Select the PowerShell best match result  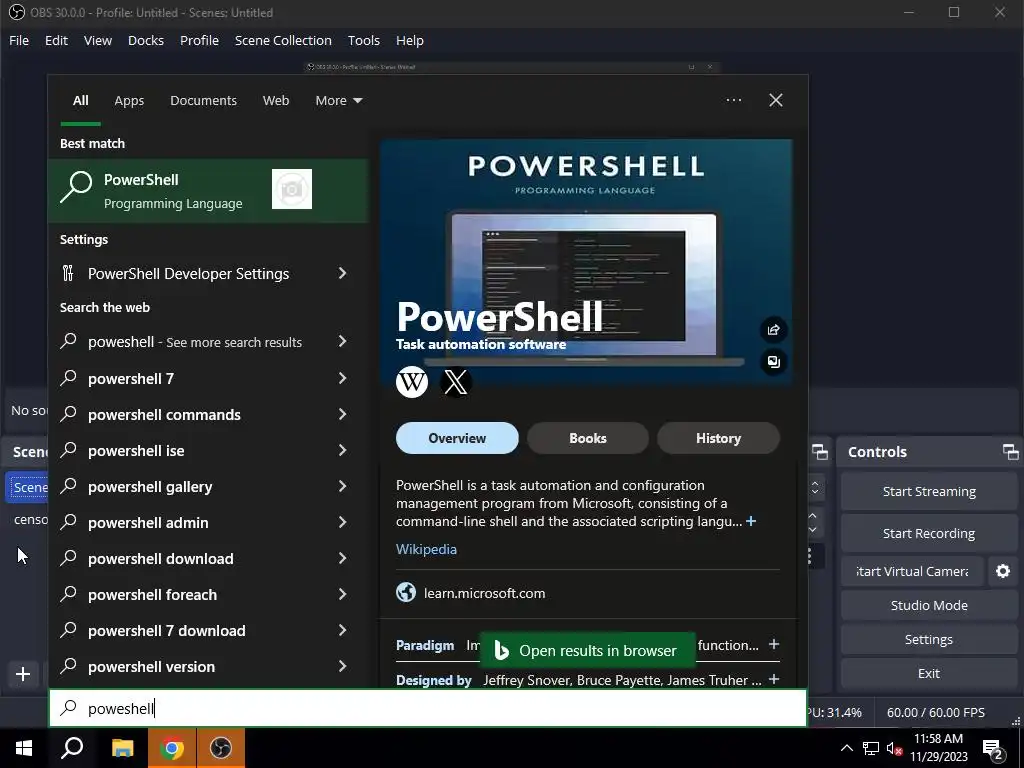208,191
